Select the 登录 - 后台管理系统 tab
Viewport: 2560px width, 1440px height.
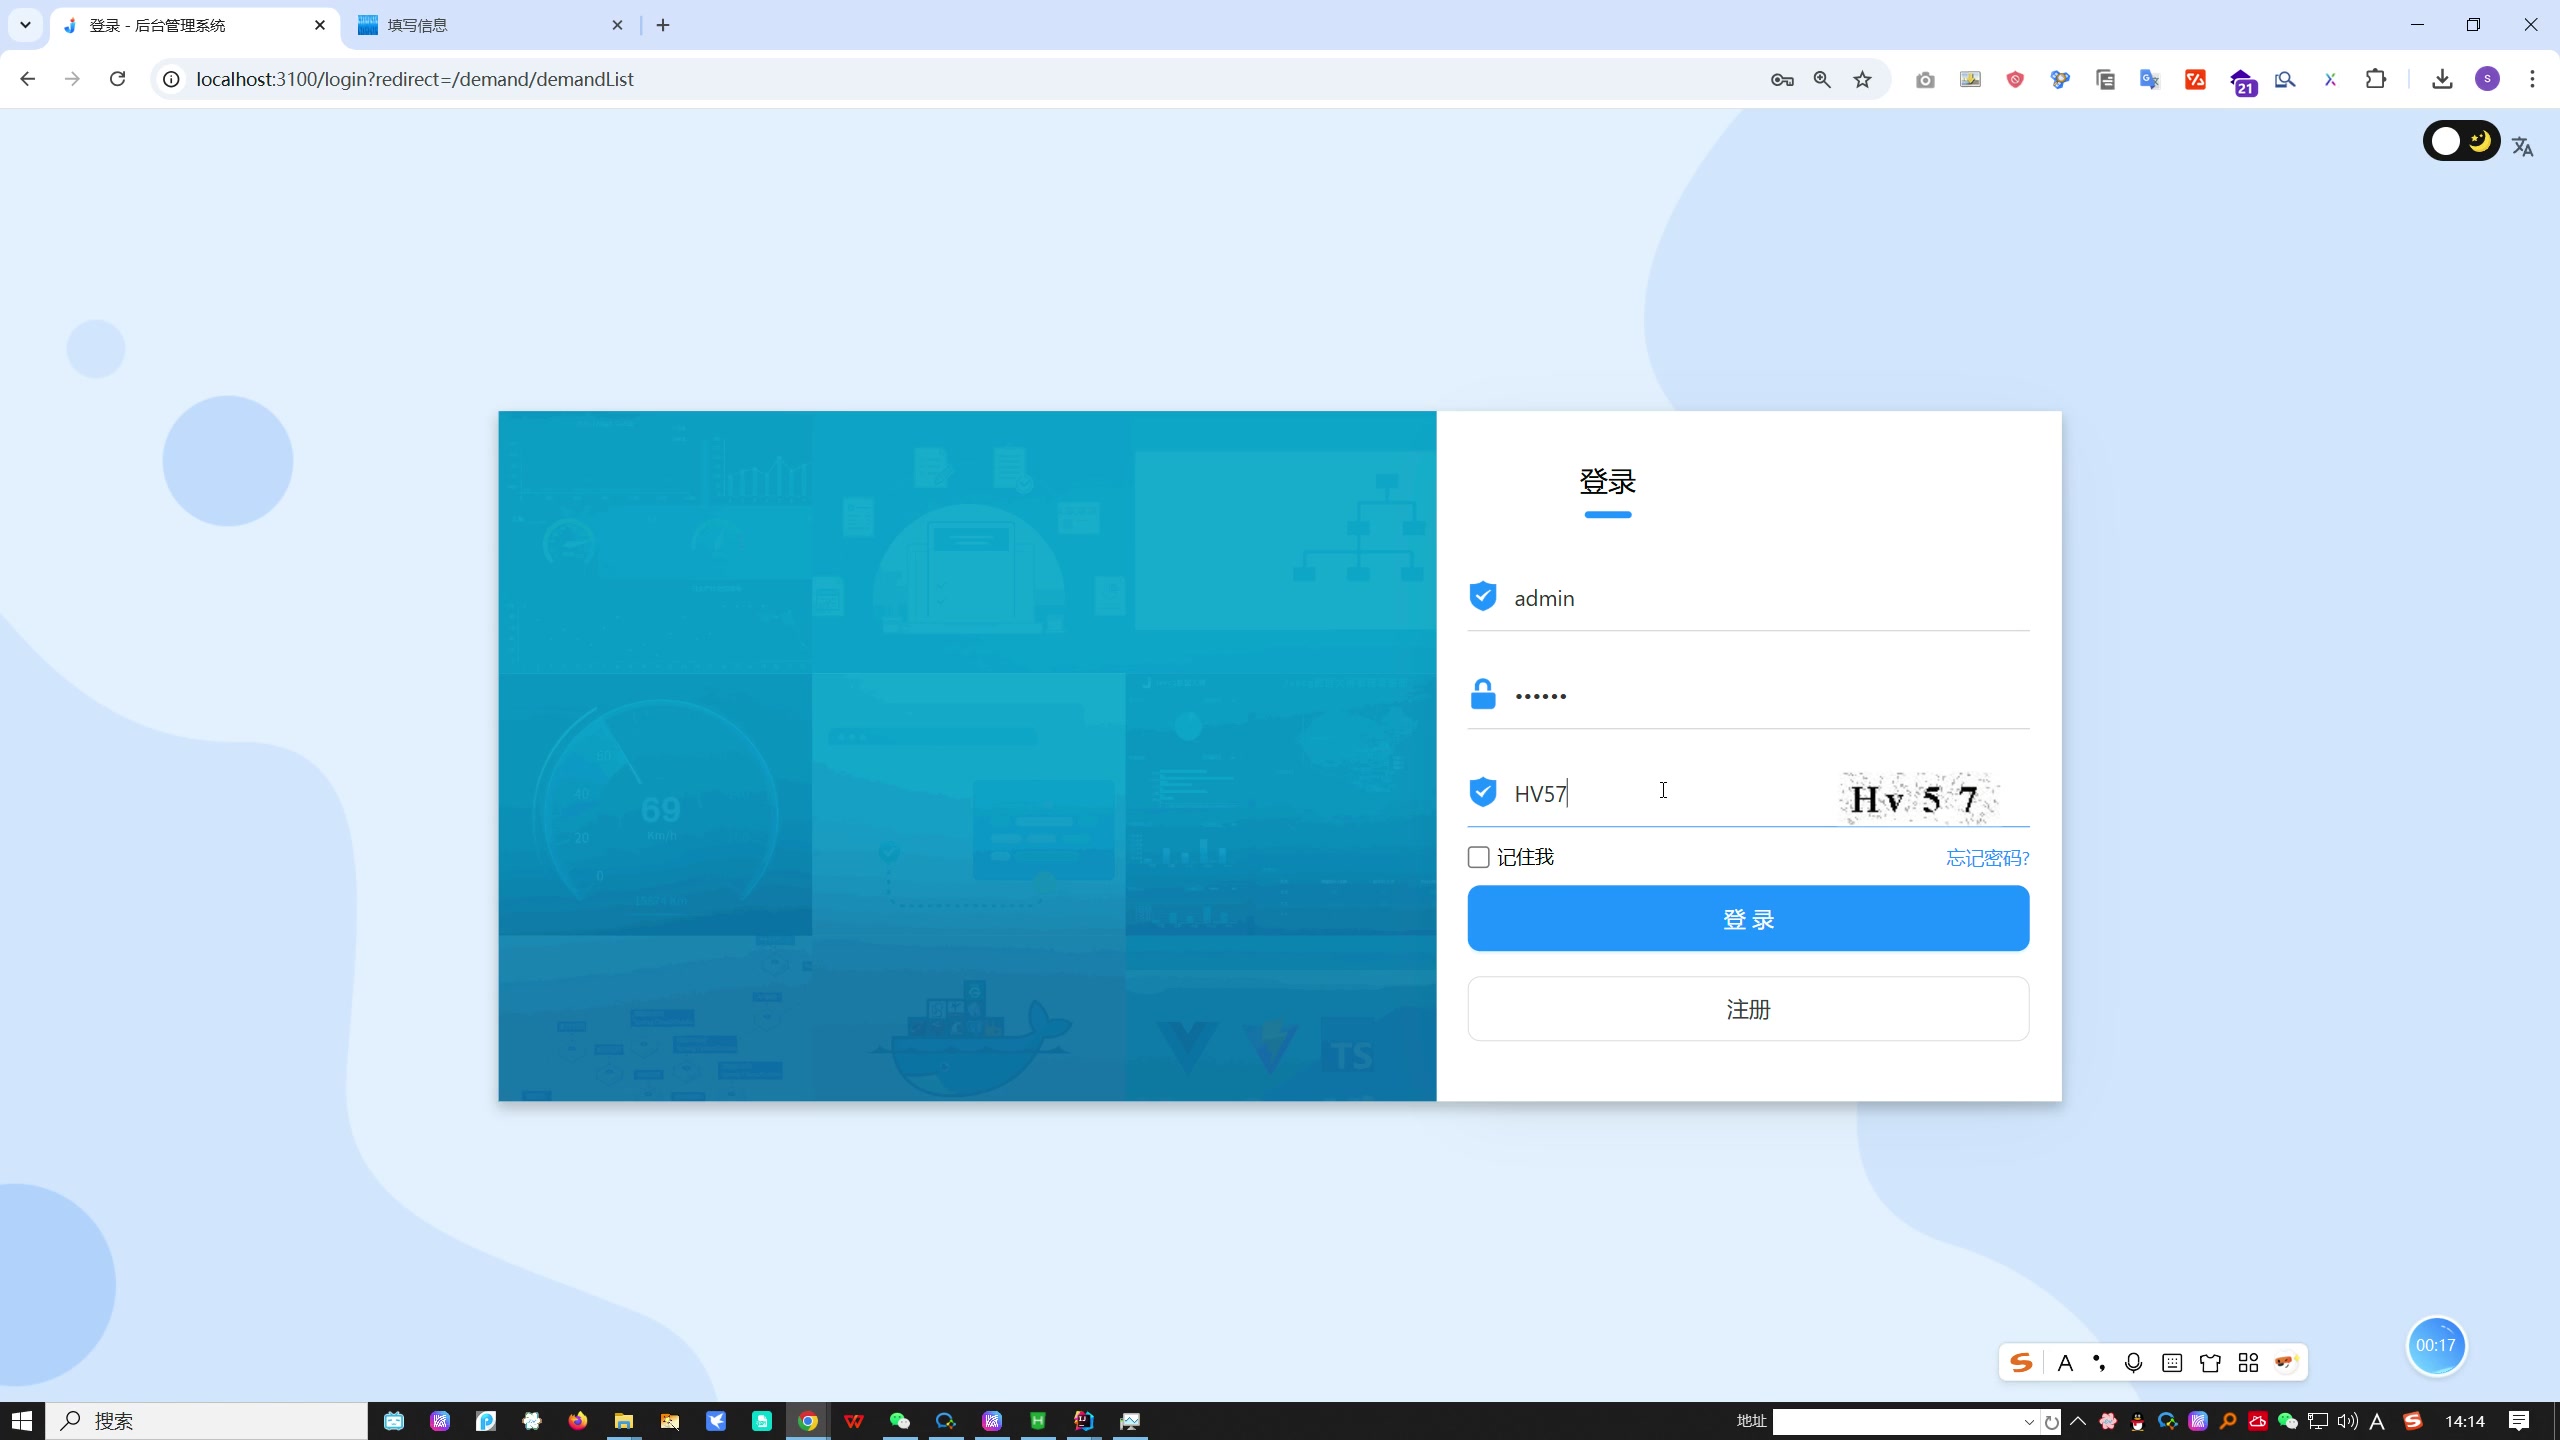click(x=193, y=25)
